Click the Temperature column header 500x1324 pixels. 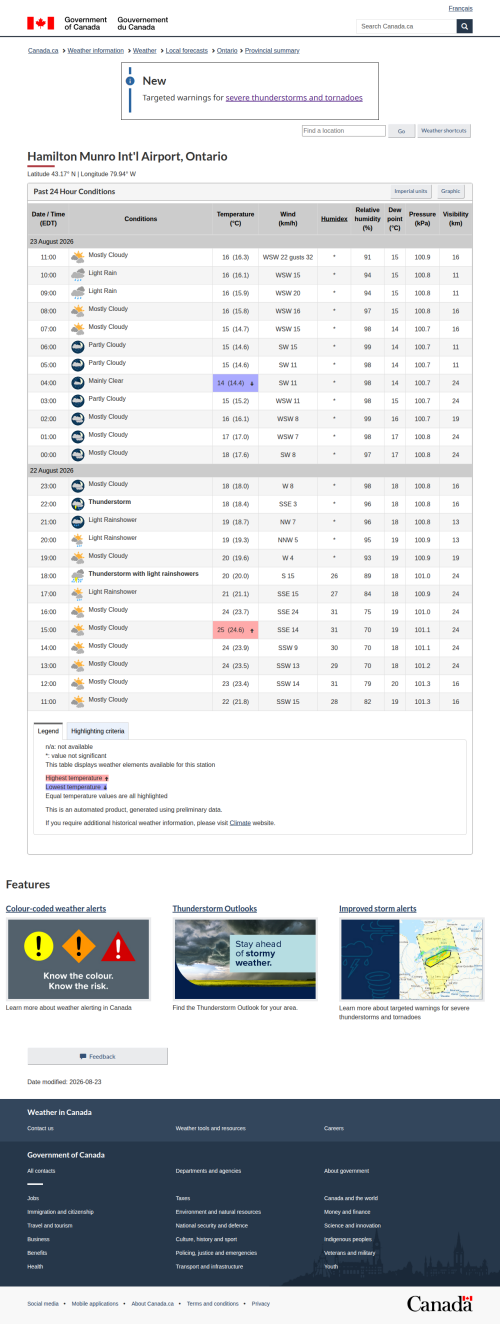tap(236, 219)
